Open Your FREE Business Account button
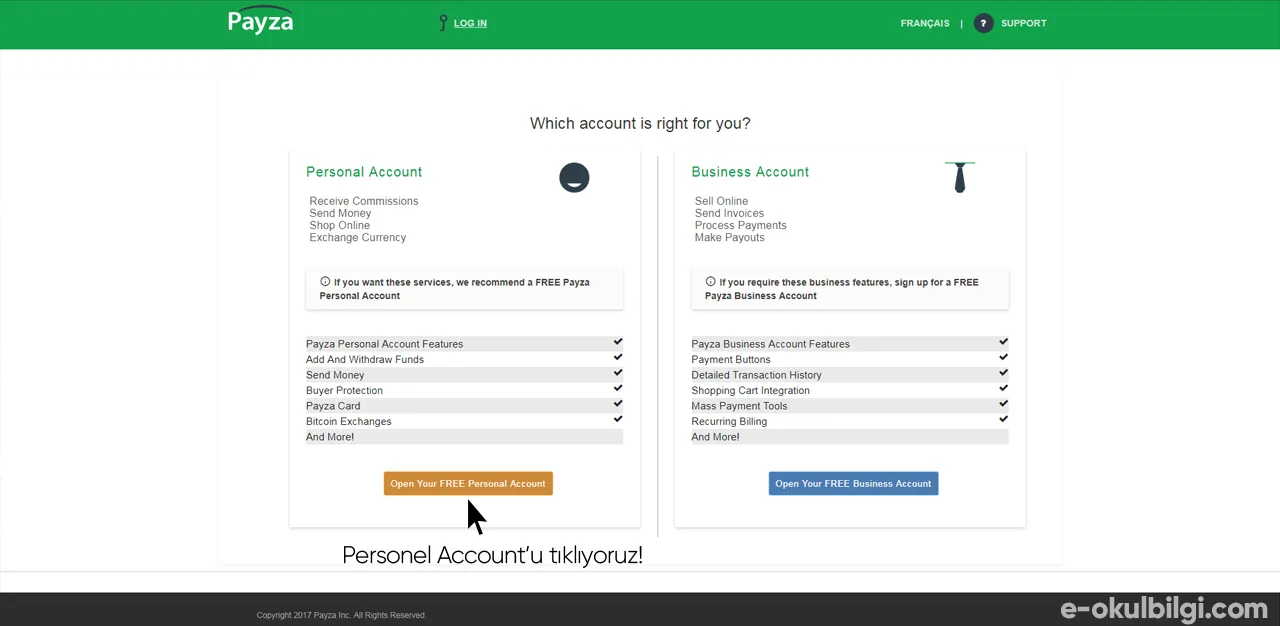This screenshot has width=1280, height=626. [x=853, y=484]
